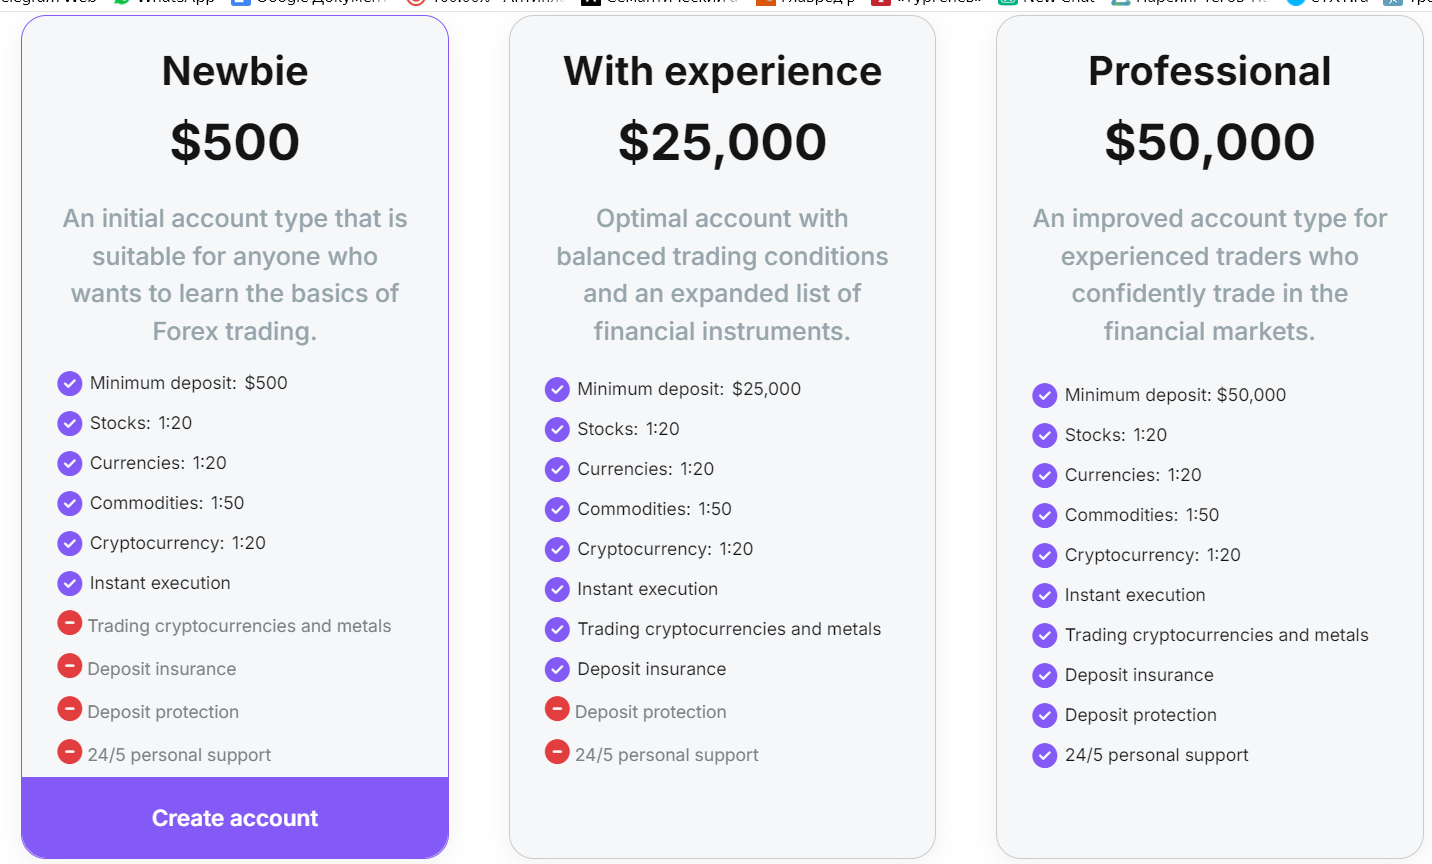Open the Google Docs bookmark in the bookmarks bar
1432x864 pixels.
tap(310, 3)
